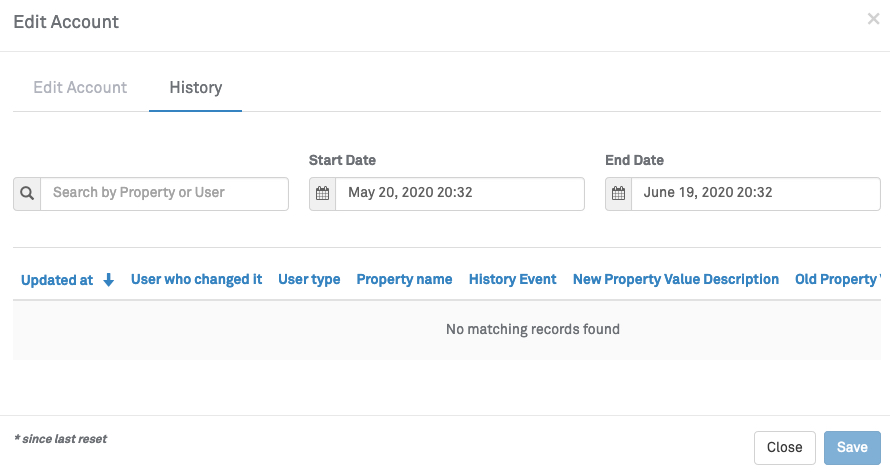Close the Edit Account dialog with X
Viewport: 890px width, 472px height.
[873, 20]
